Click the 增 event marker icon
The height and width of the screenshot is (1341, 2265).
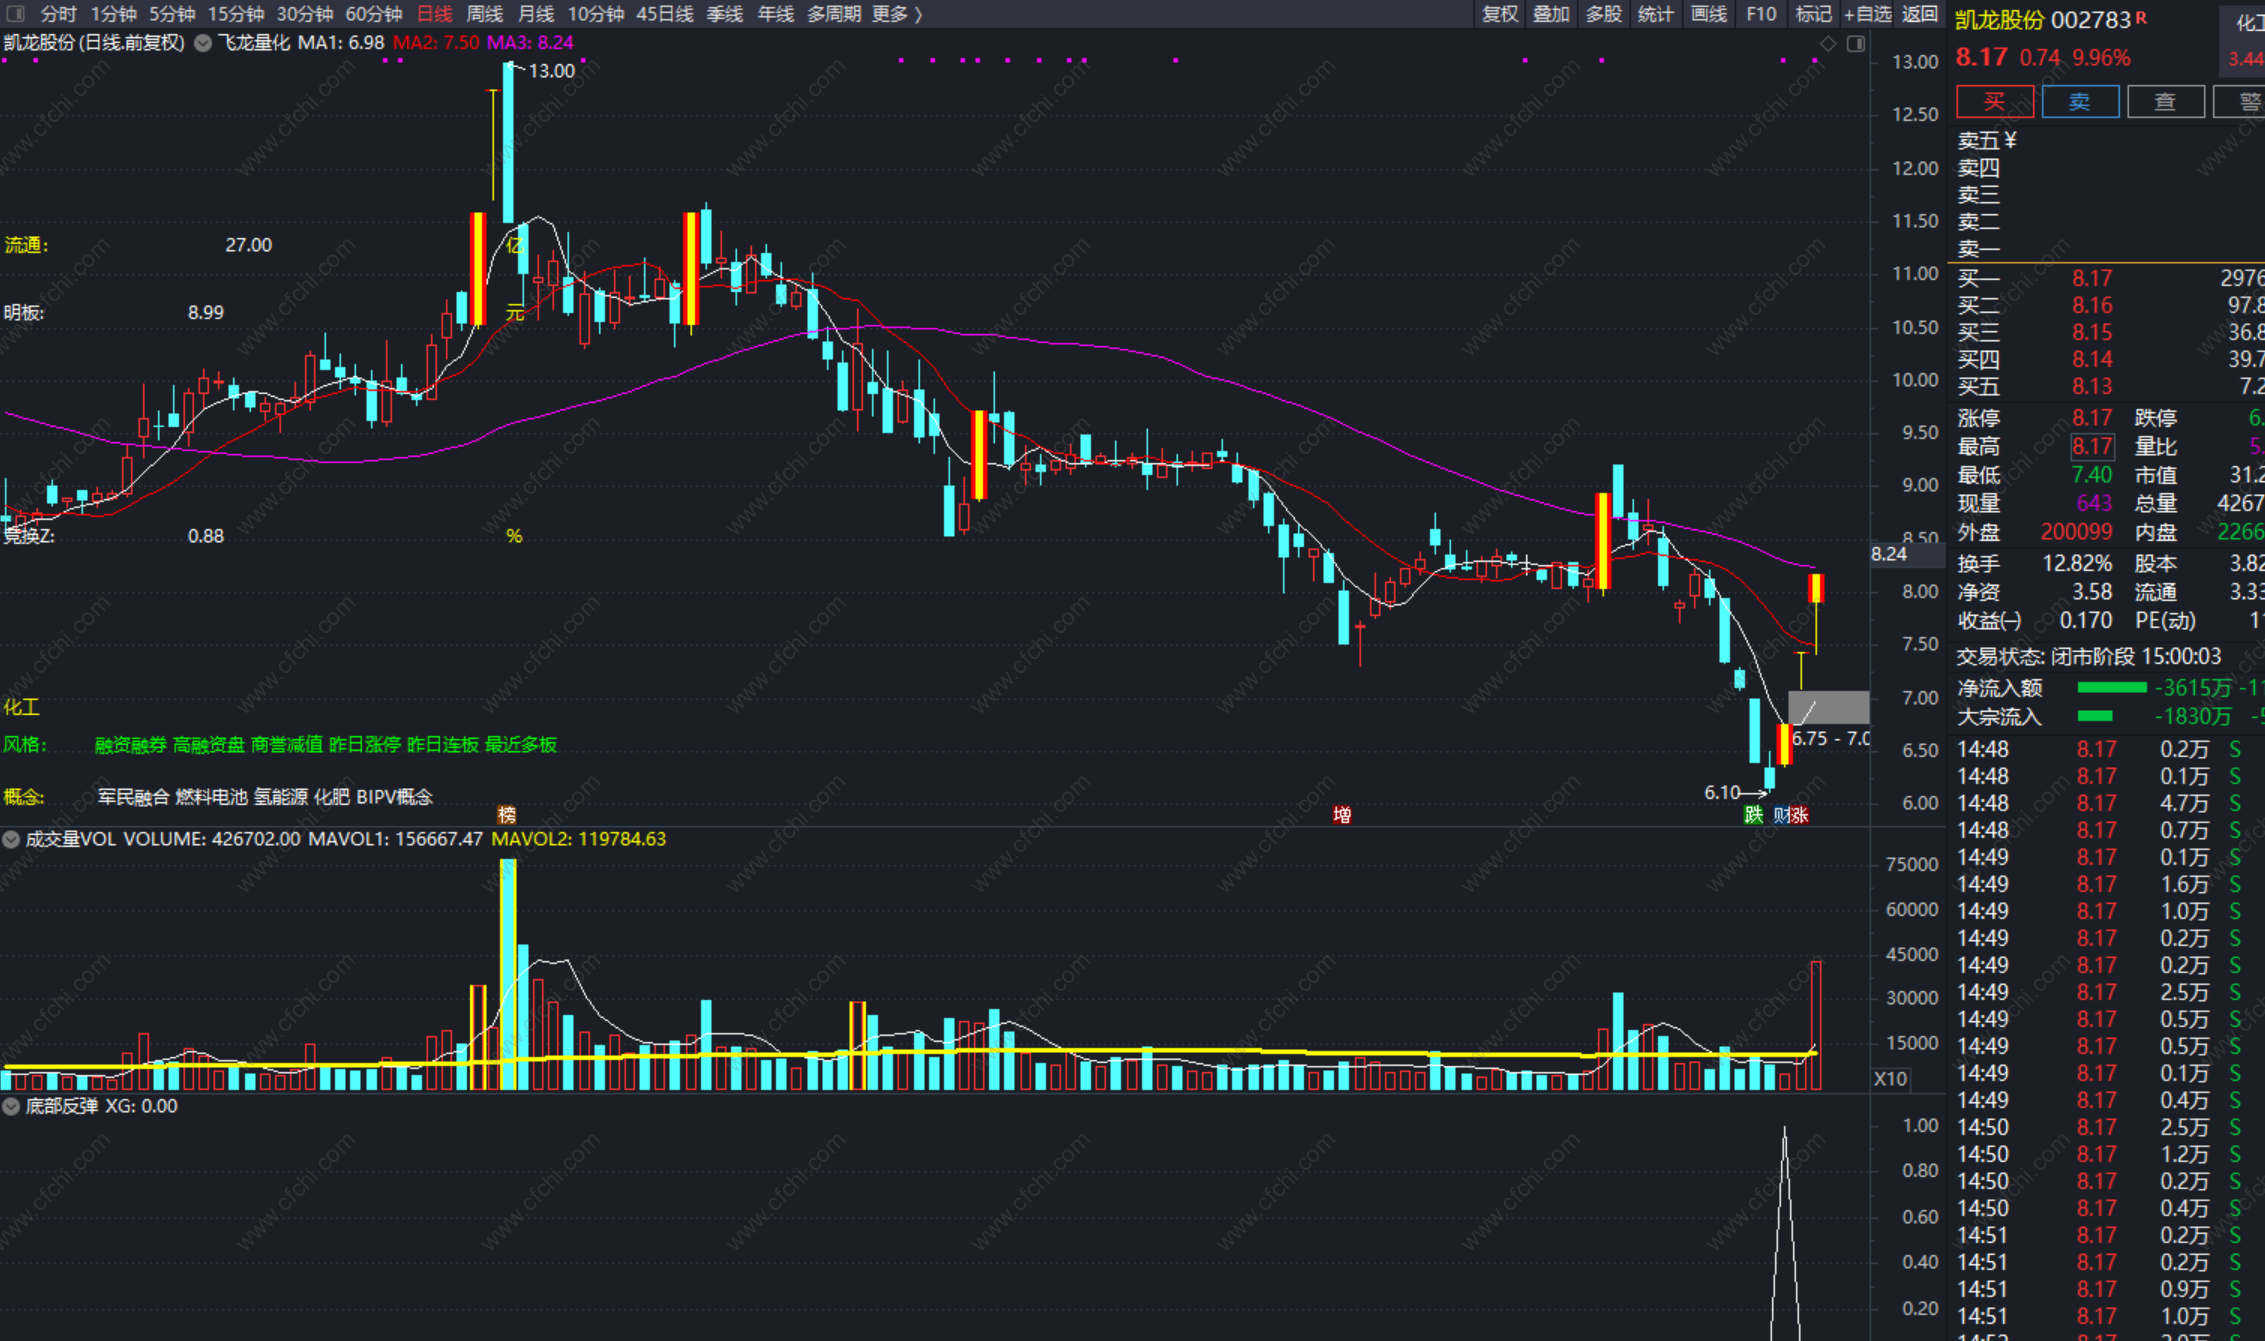[x=1342, y=815]
